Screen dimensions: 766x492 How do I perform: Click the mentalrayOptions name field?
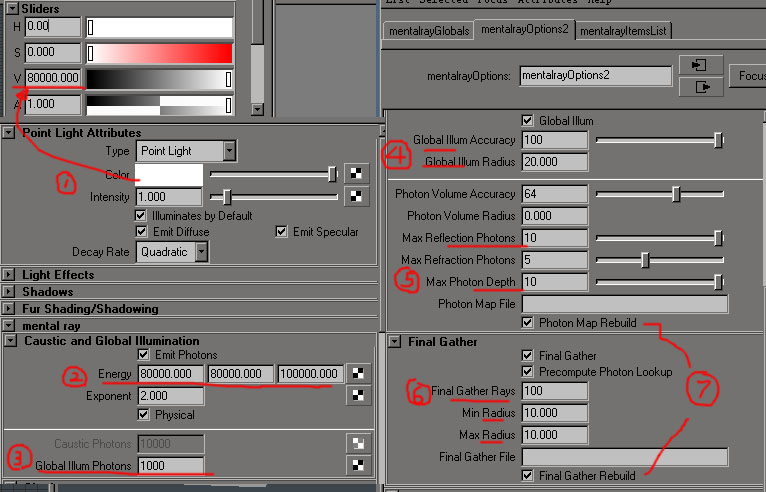pyautogui.click(x=596, y=76)
